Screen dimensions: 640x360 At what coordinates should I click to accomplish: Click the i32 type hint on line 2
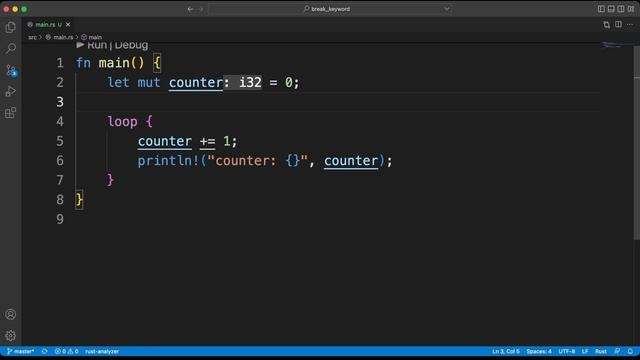(250, 82)
